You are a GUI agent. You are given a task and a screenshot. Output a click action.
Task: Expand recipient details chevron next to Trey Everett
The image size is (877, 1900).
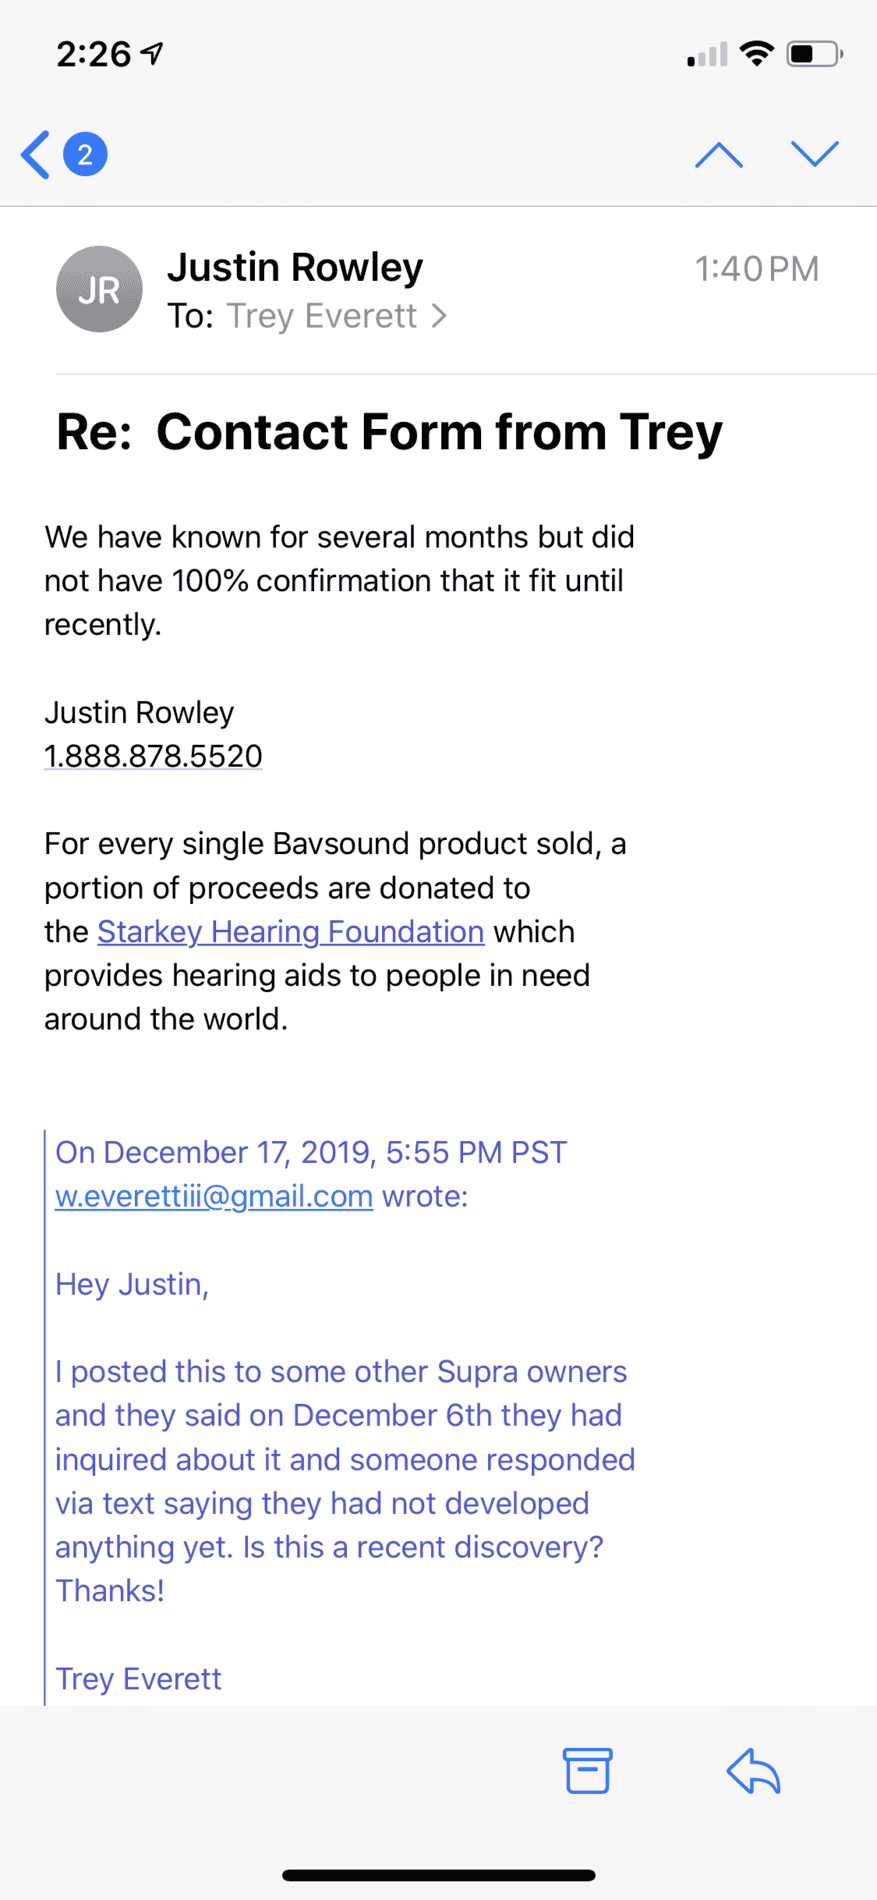pos(439,316)
